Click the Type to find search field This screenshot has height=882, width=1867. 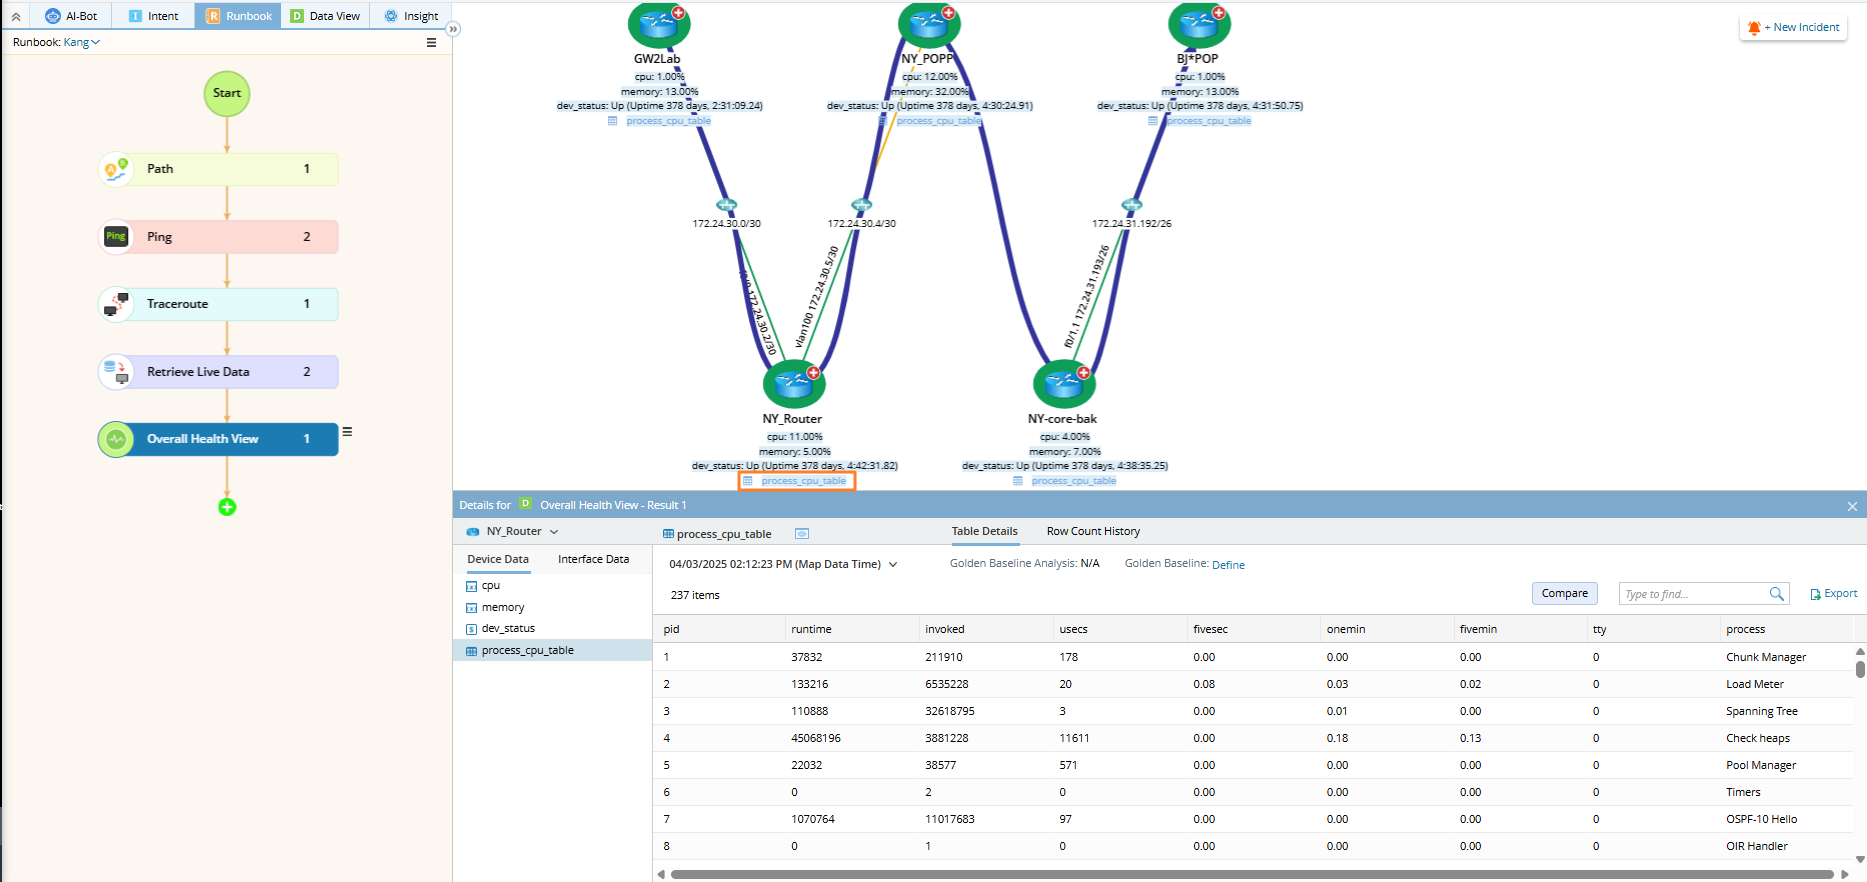click(1690, 594)
